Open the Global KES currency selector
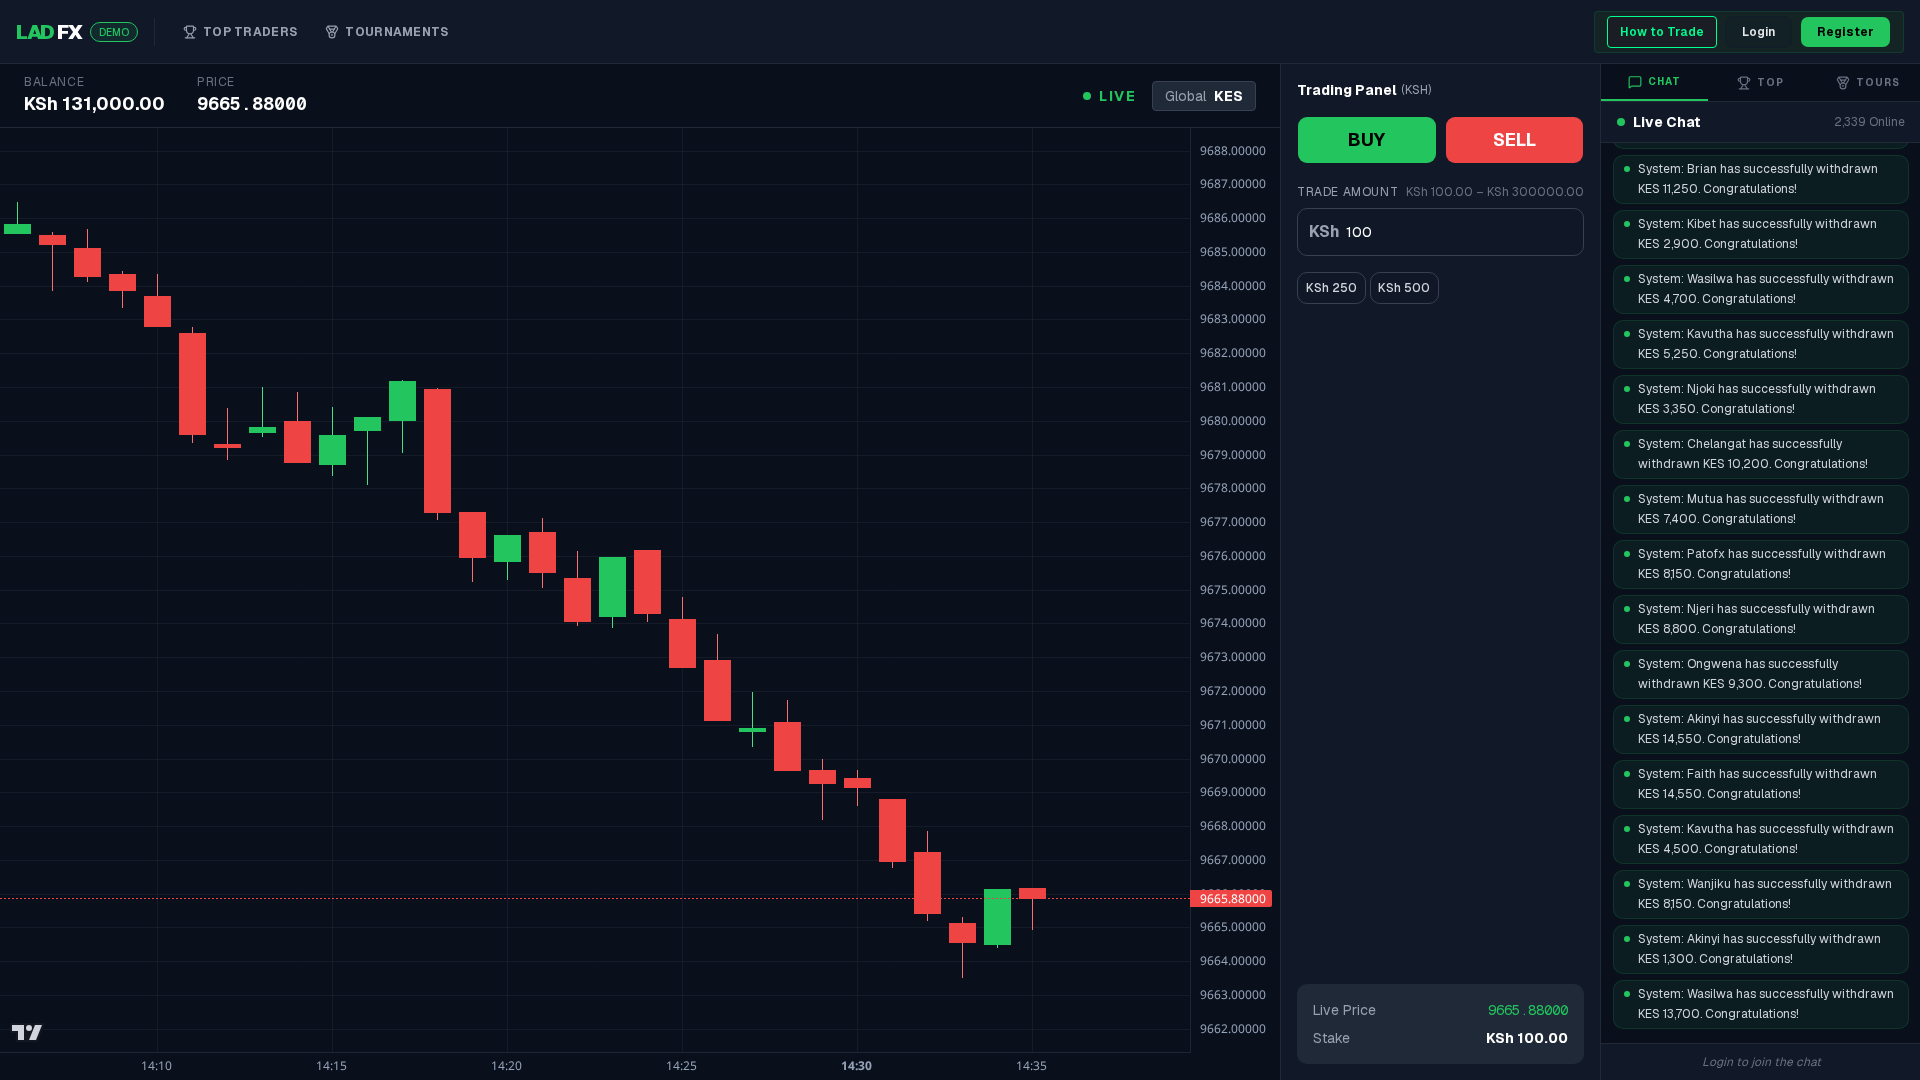Viewport: 1920px width, 1080px height. 1204,96
